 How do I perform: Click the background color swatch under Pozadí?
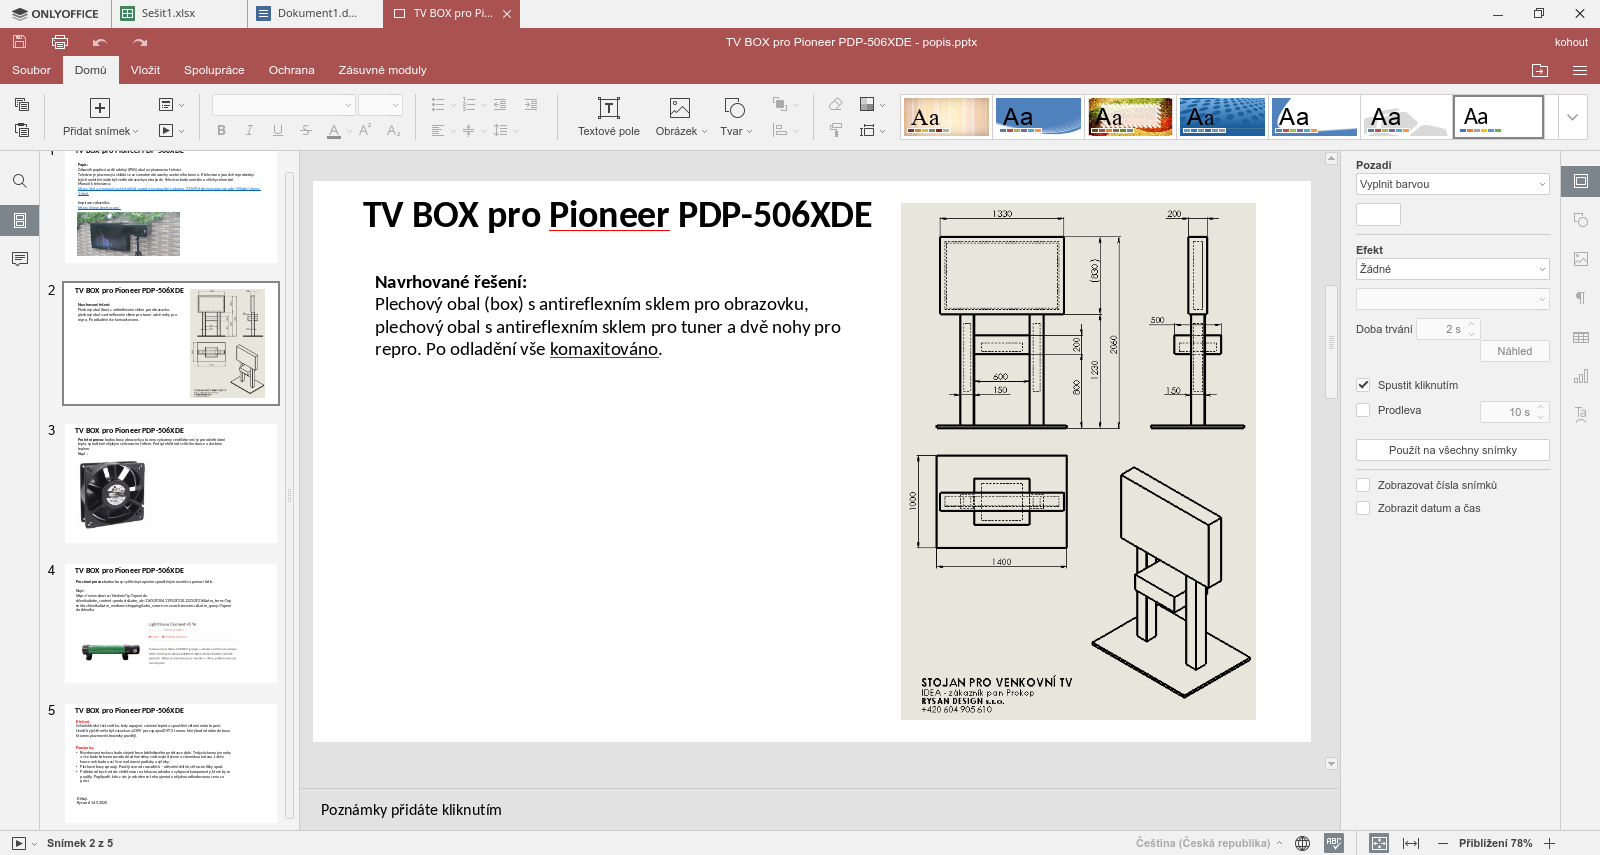coord(1378,214)
